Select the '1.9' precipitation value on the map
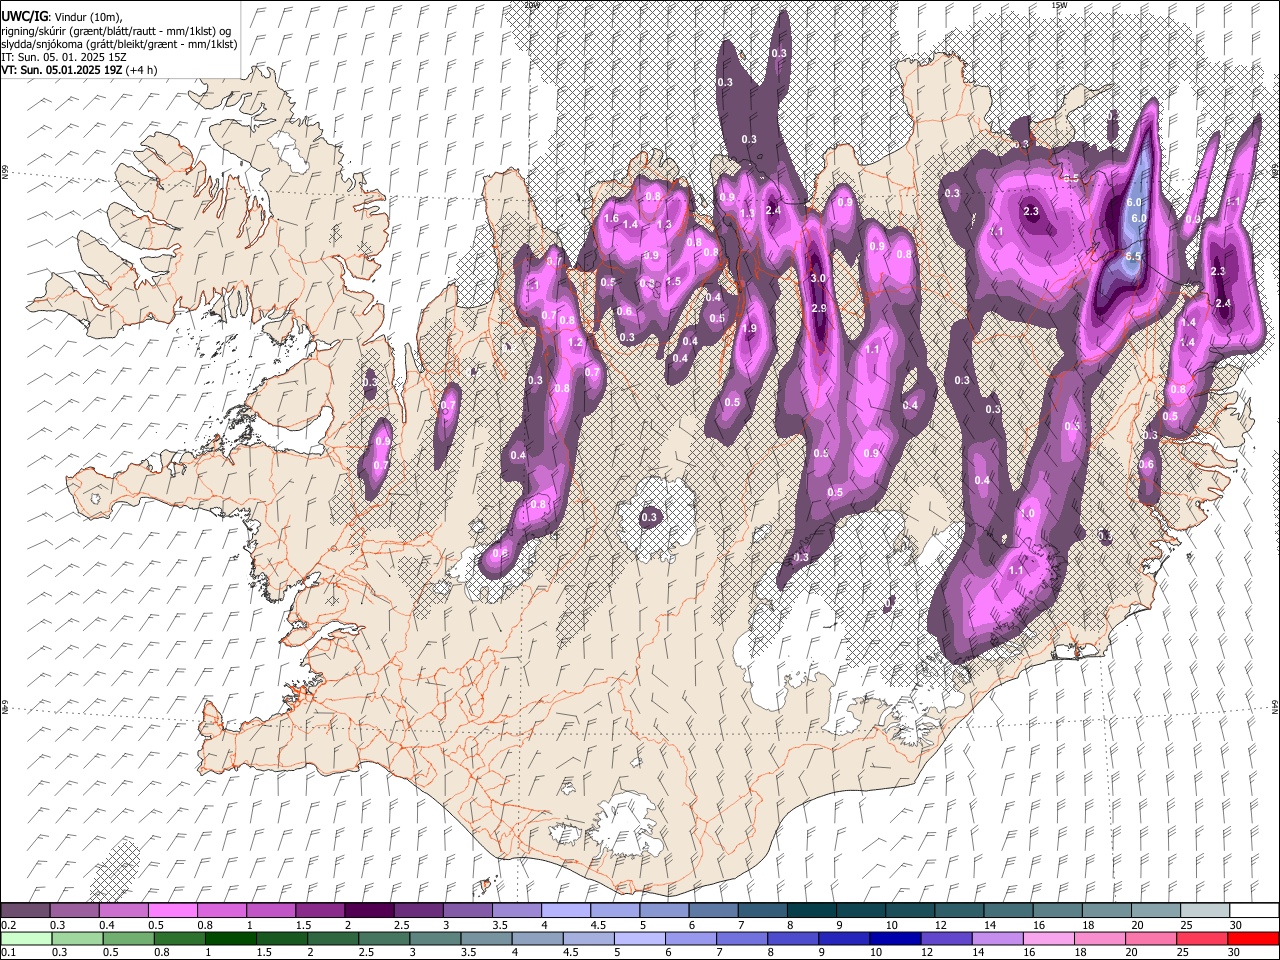Screen dimensions: 1280x960 [750, 329]
